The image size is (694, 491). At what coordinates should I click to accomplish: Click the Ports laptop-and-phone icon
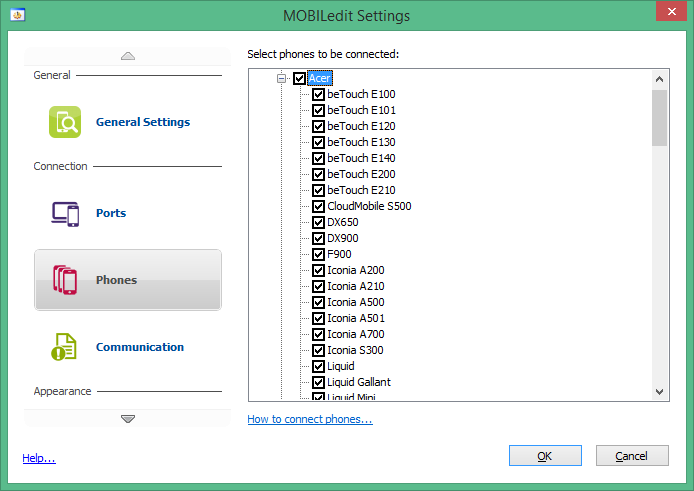tap(65, 214)
